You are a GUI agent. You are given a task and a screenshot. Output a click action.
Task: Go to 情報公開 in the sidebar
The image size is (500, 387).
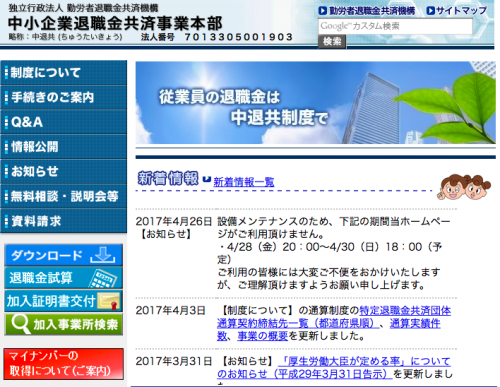pos(64,147)
